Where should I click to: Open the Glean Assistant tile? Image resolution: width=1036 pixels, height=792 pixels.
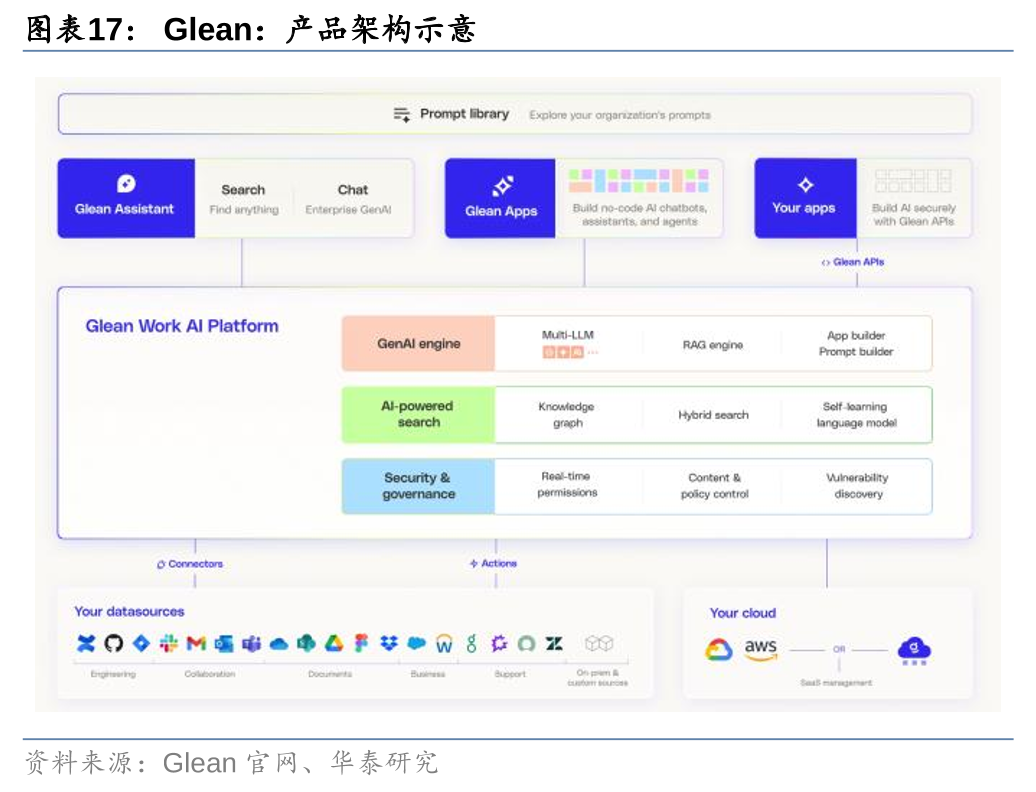125,198
